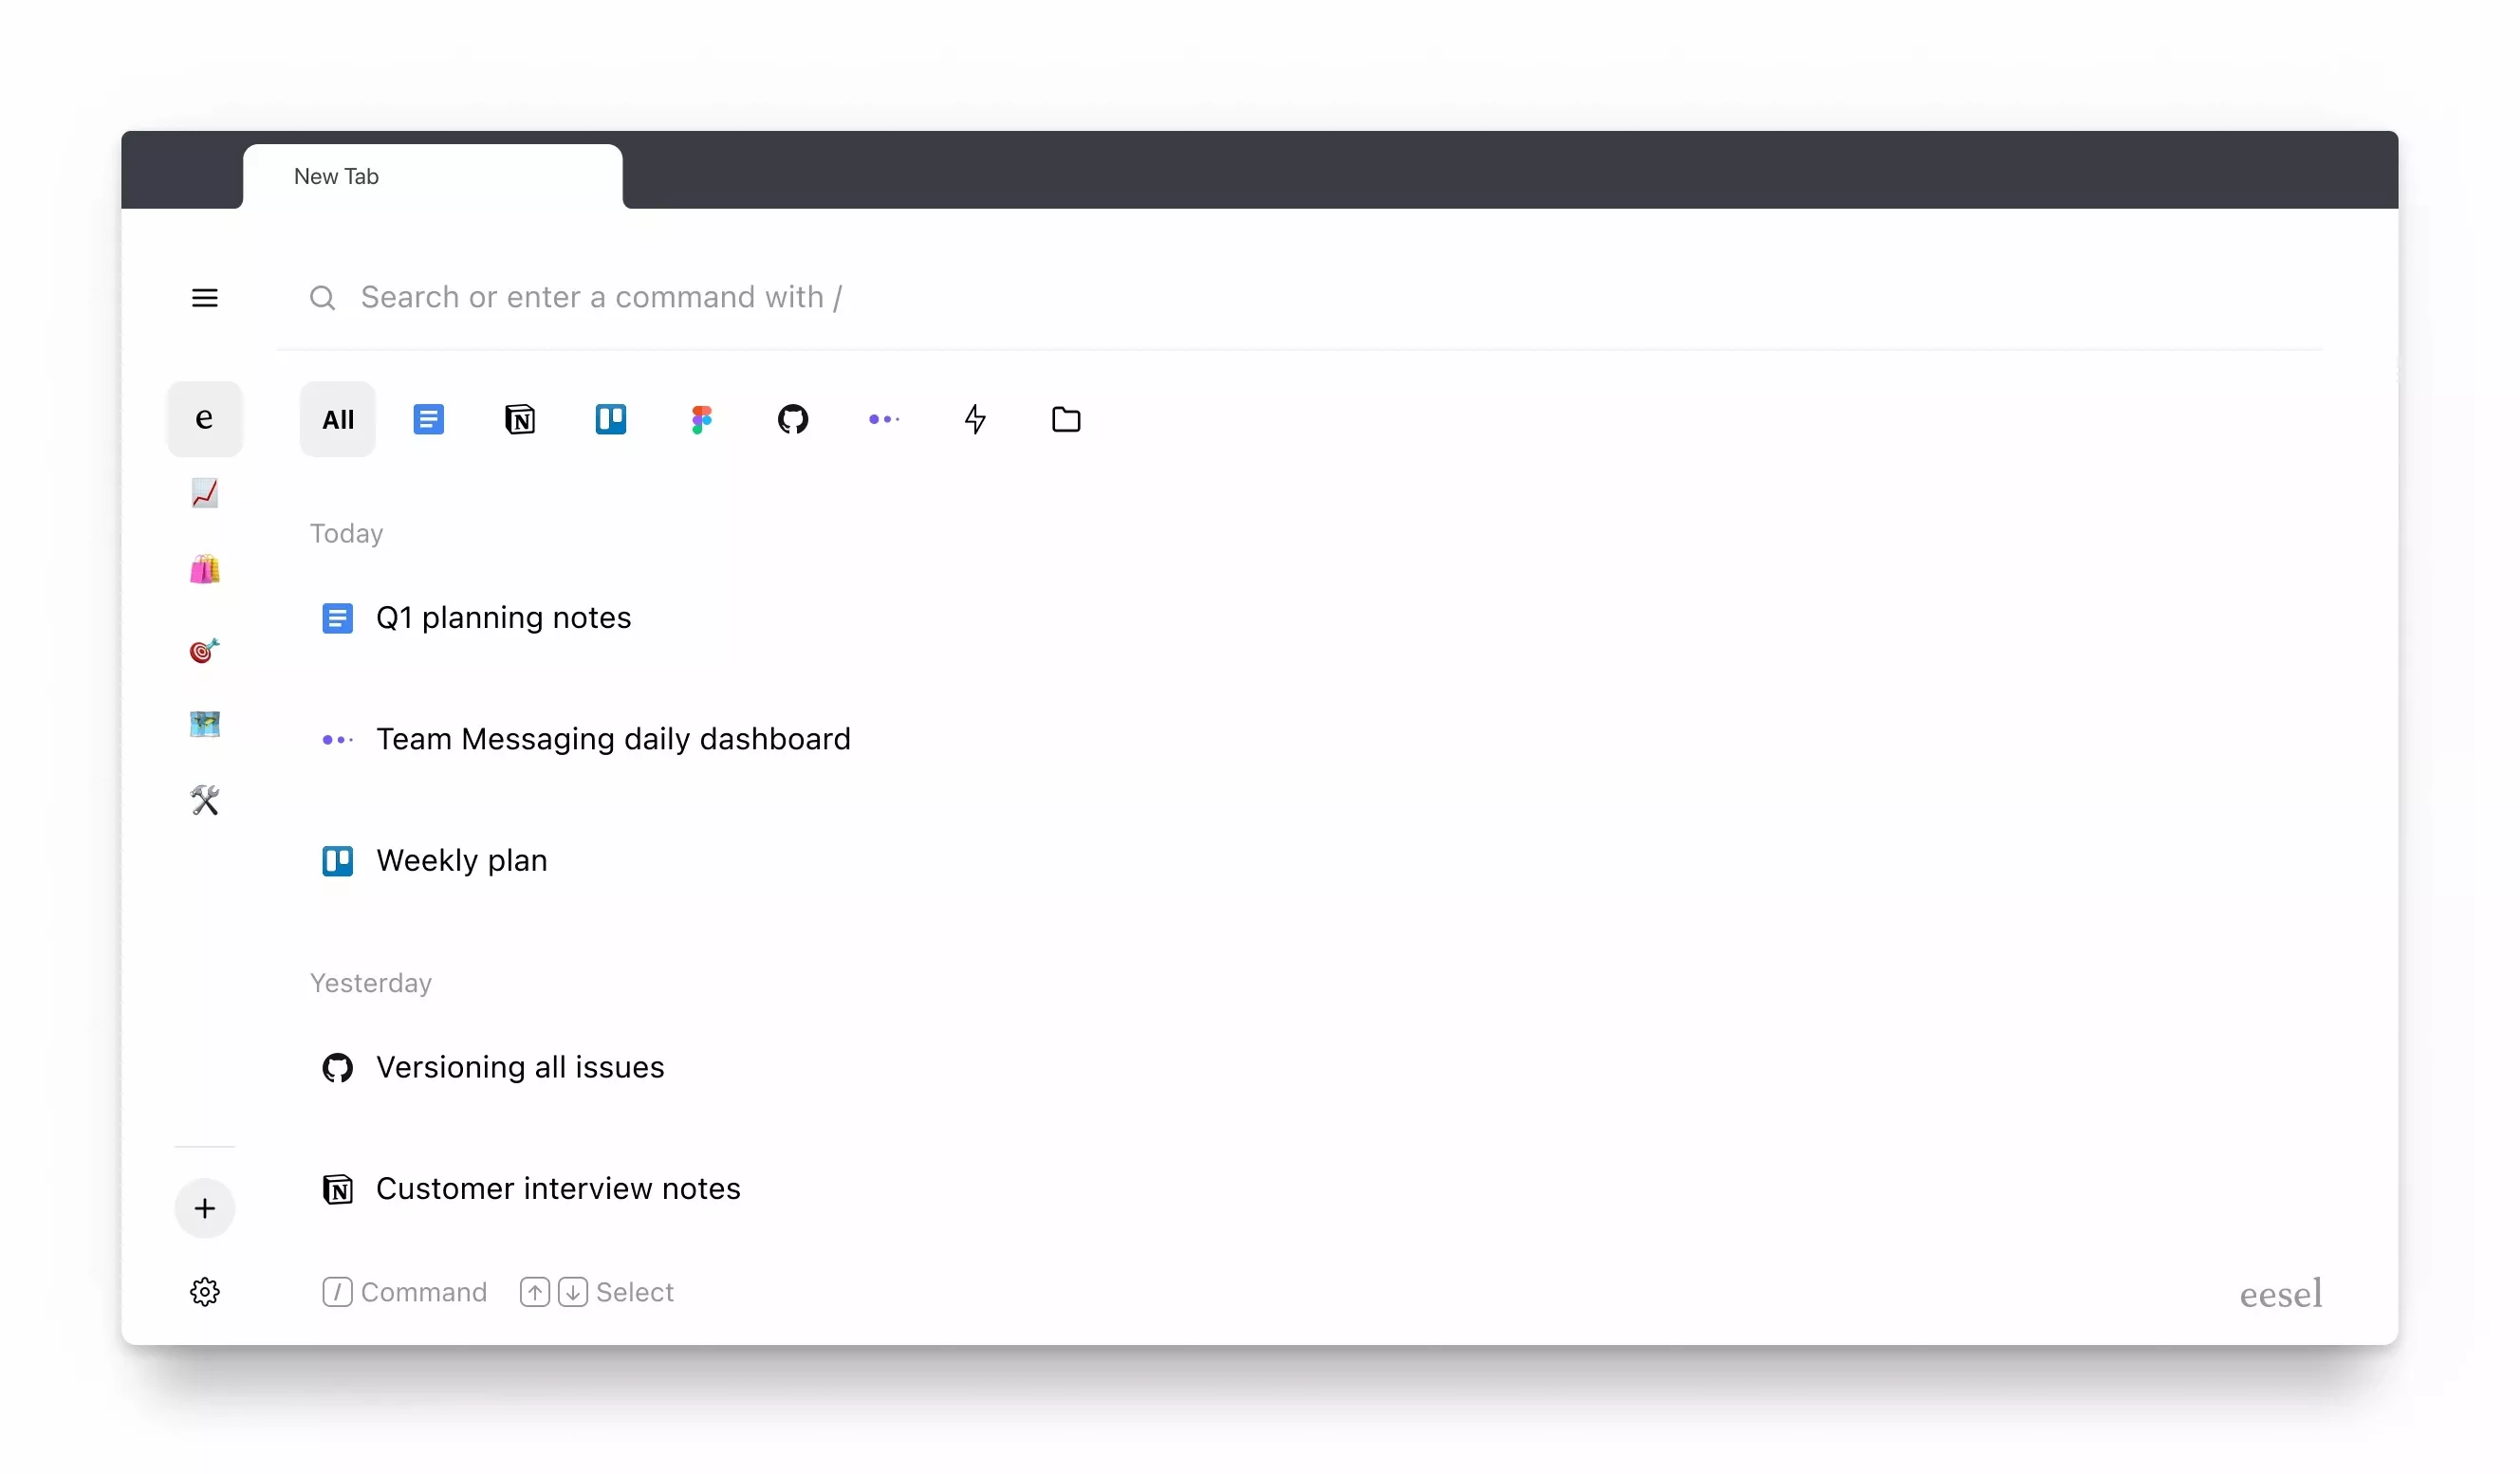Open Versioning all issues entry
Screen dimensions: 2520x1474
coord(519,1067)
